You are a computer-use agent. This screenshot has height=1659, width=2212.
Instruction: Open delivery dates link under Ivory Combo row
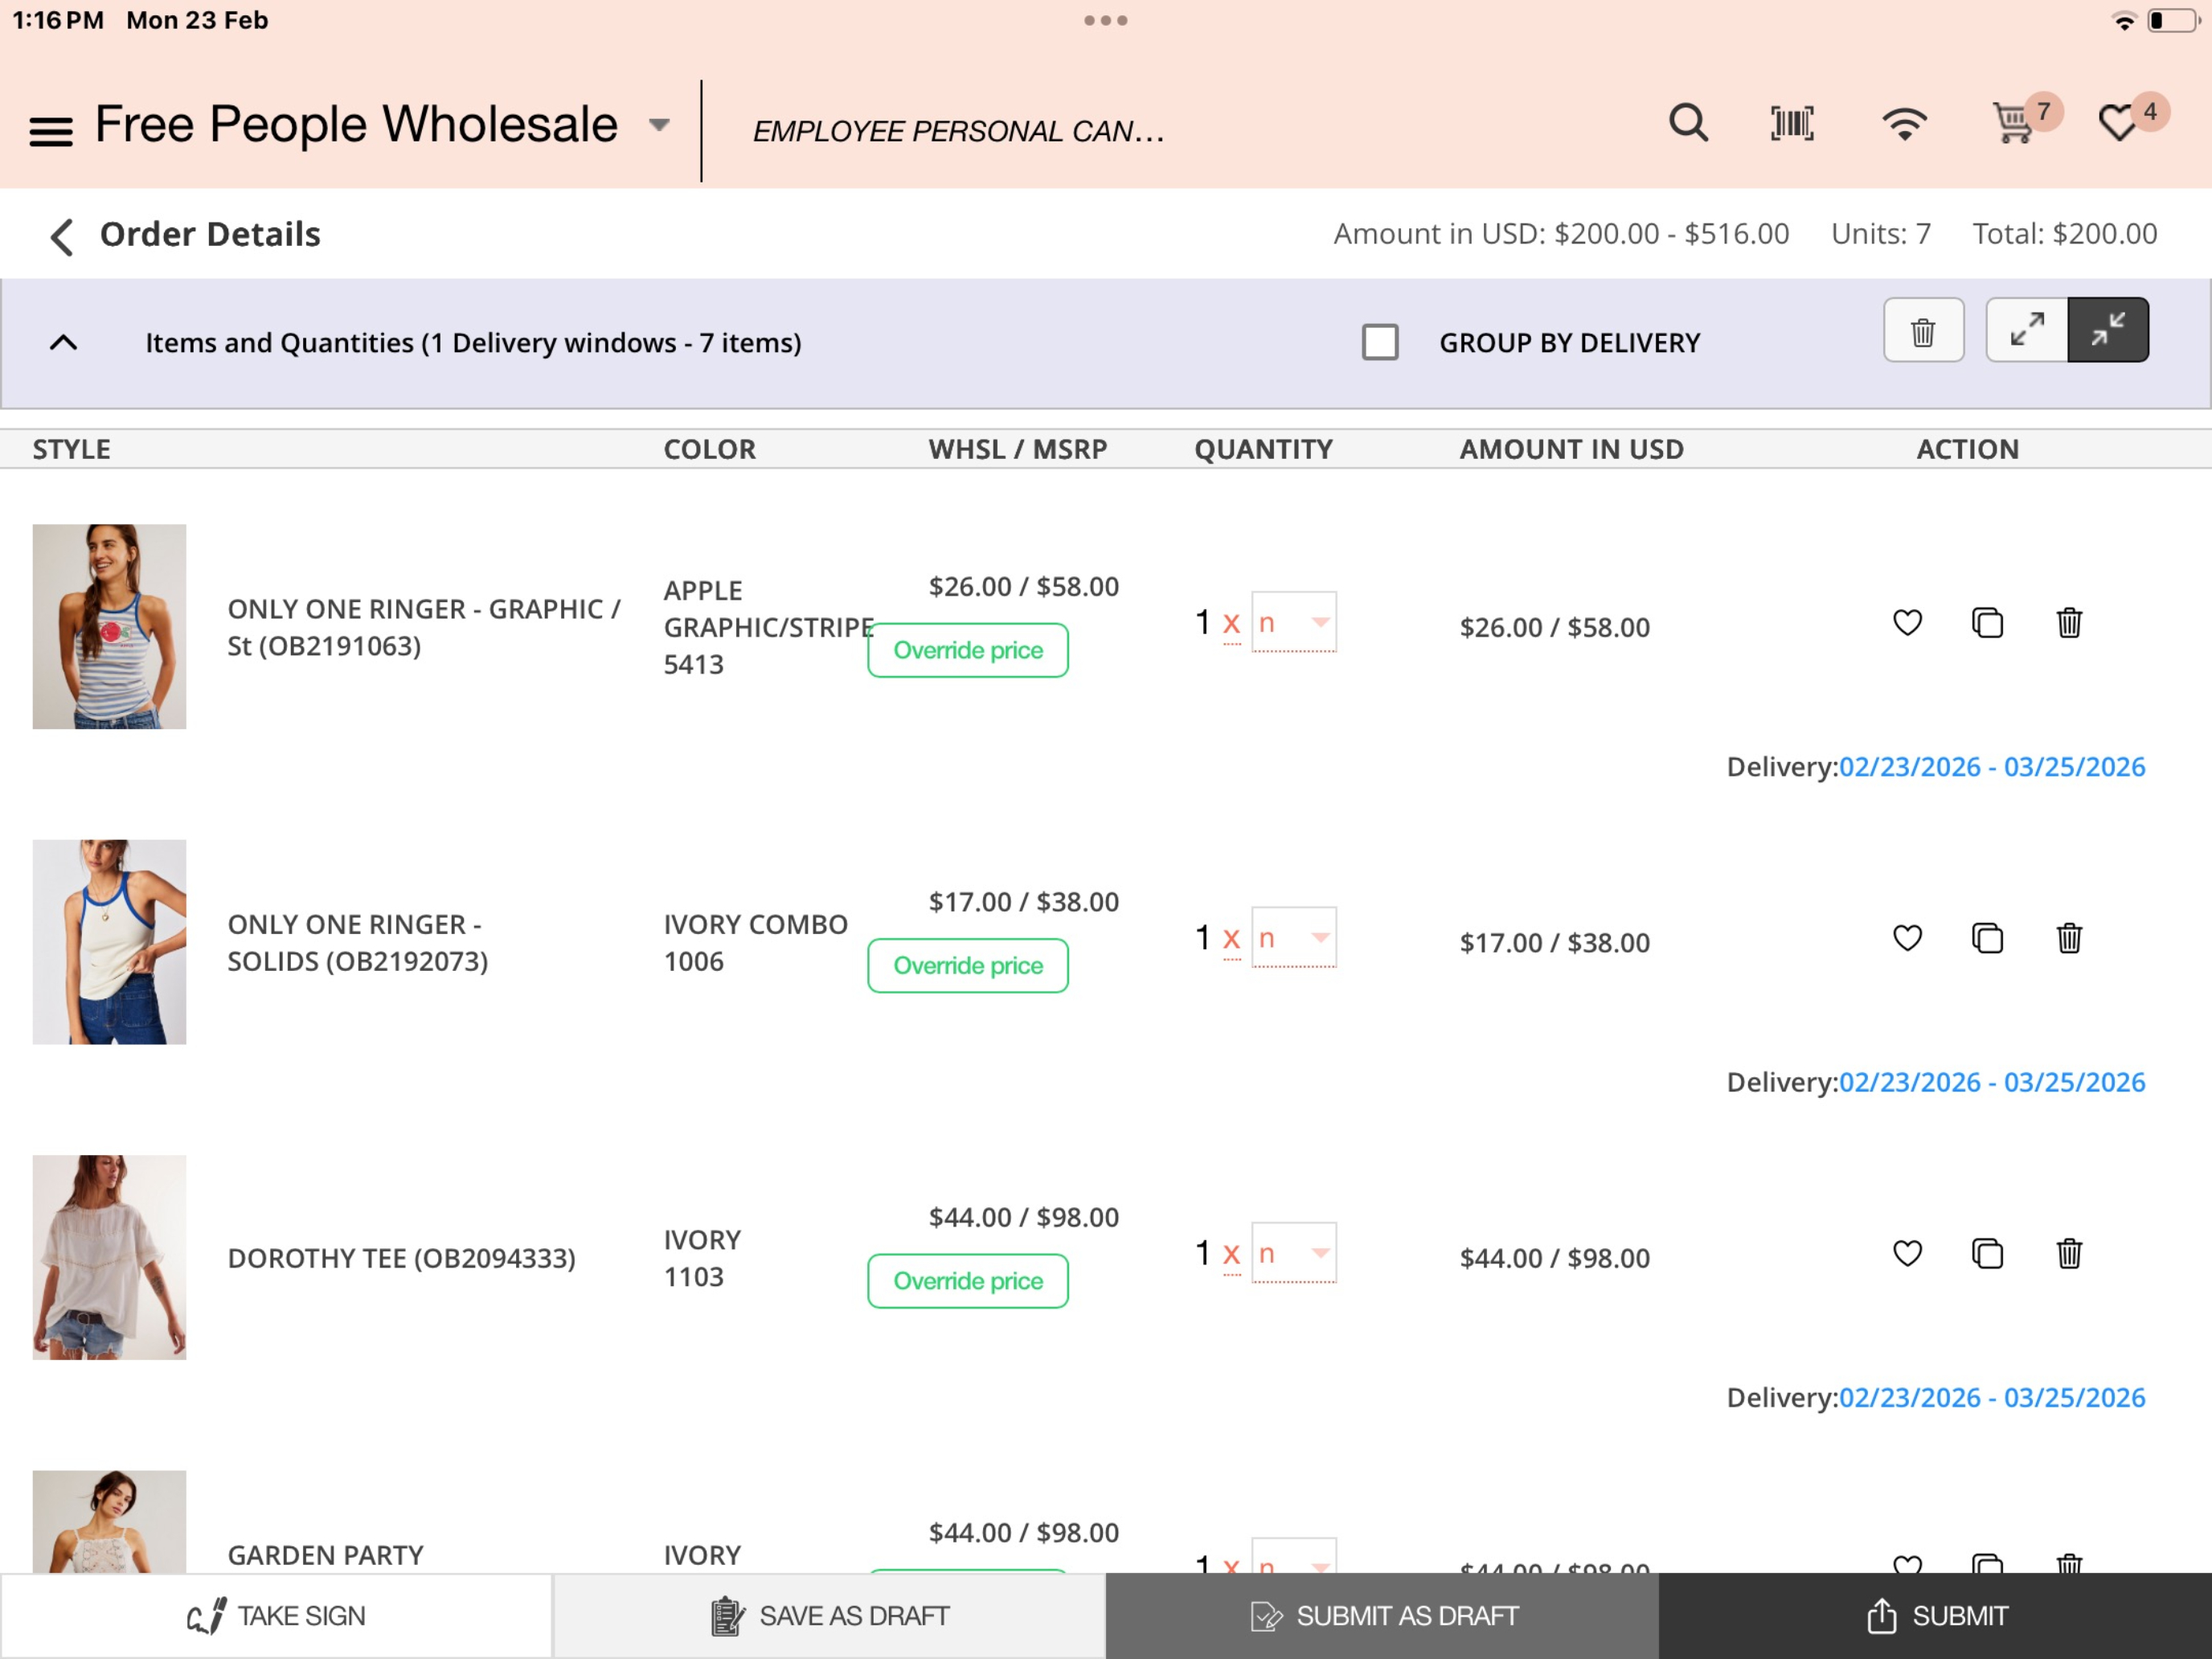click(x=1991, y=1082)
